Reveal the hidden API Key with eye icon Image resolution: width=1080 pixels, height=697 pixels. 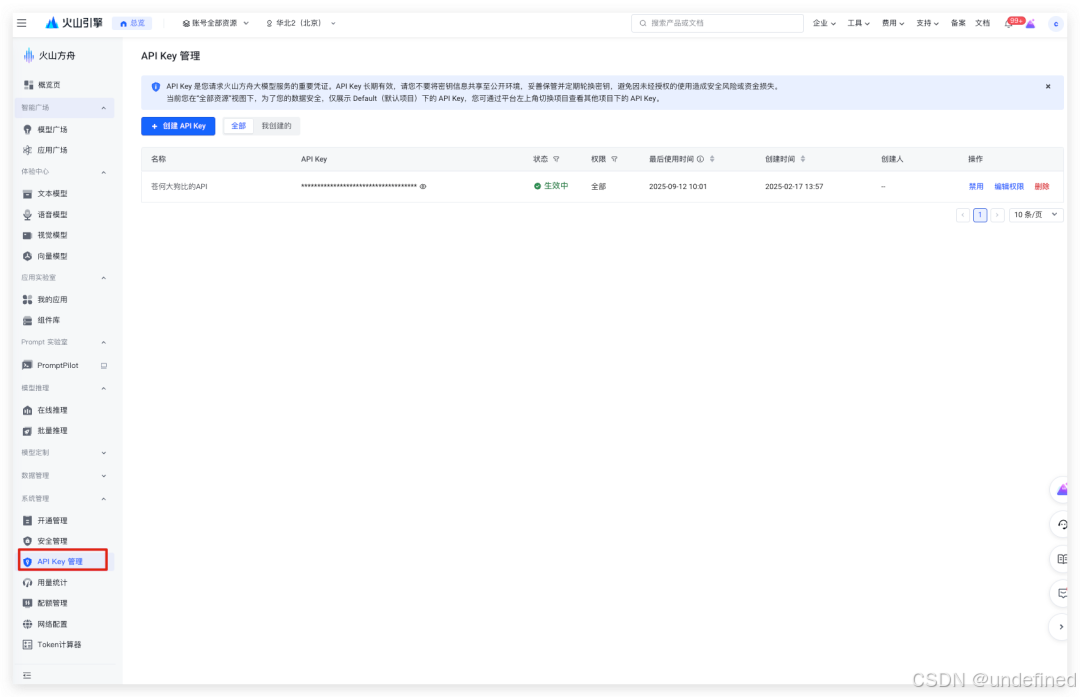pos(423,187)
